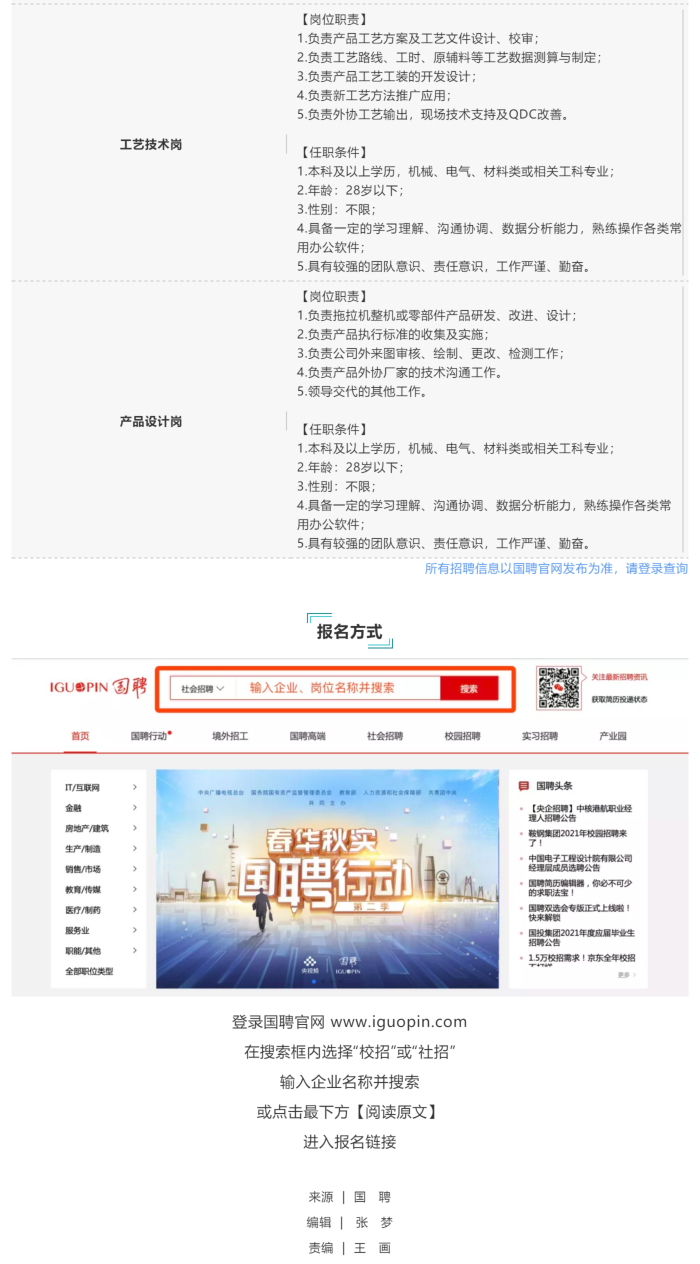Click the IGUOPIN 国聘 logo

coord(98,687)
